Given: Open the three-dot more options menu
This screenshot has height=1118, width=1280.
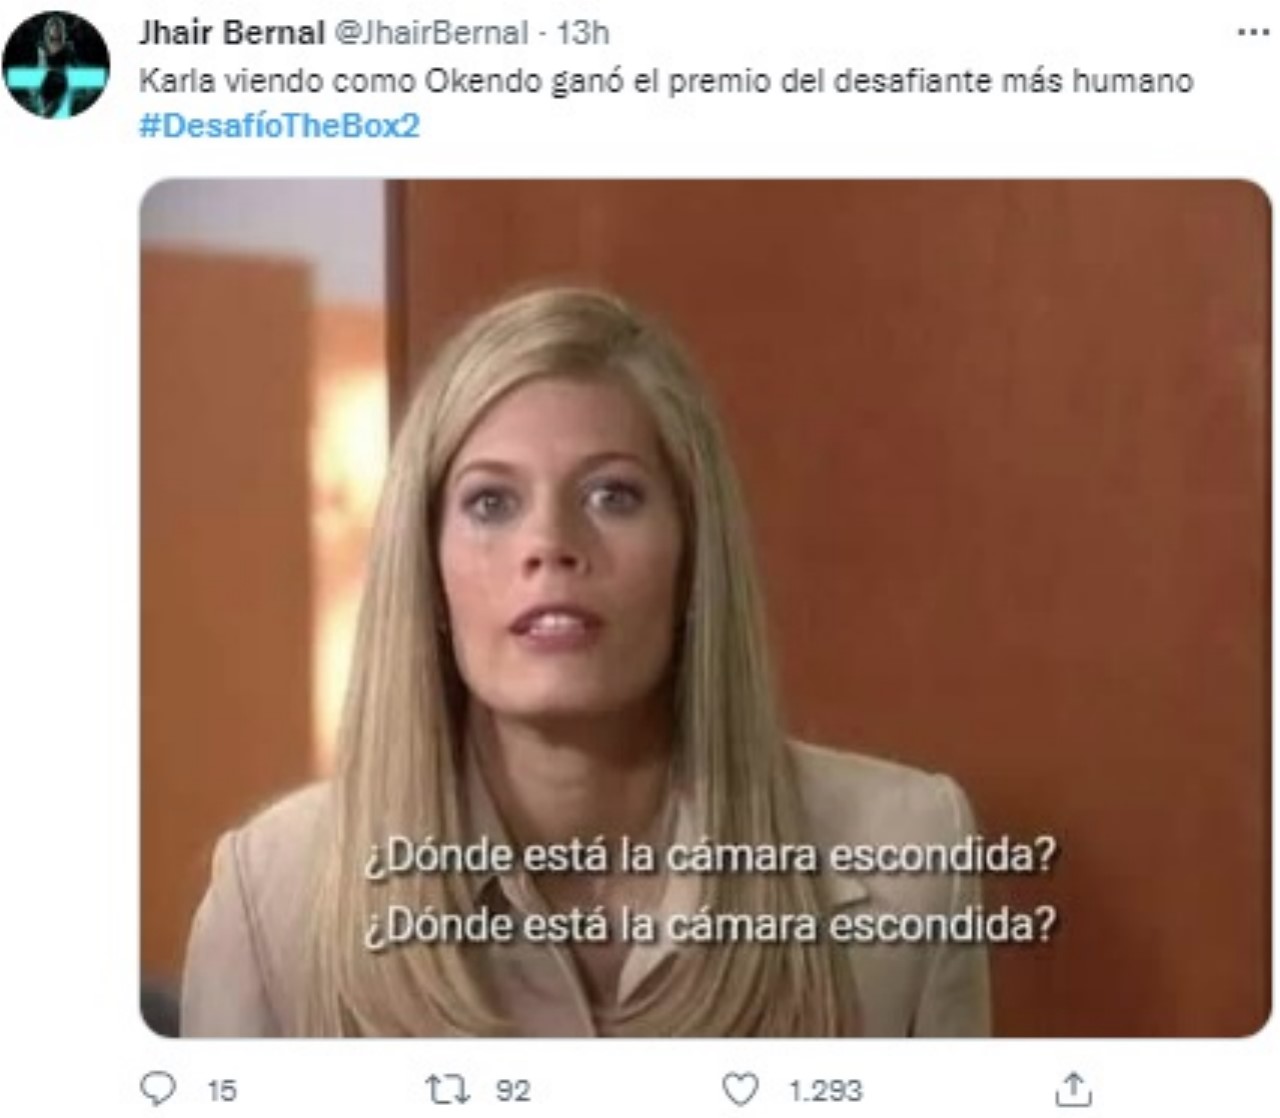Looking at the screenshot, I should tap(1253, 33).
